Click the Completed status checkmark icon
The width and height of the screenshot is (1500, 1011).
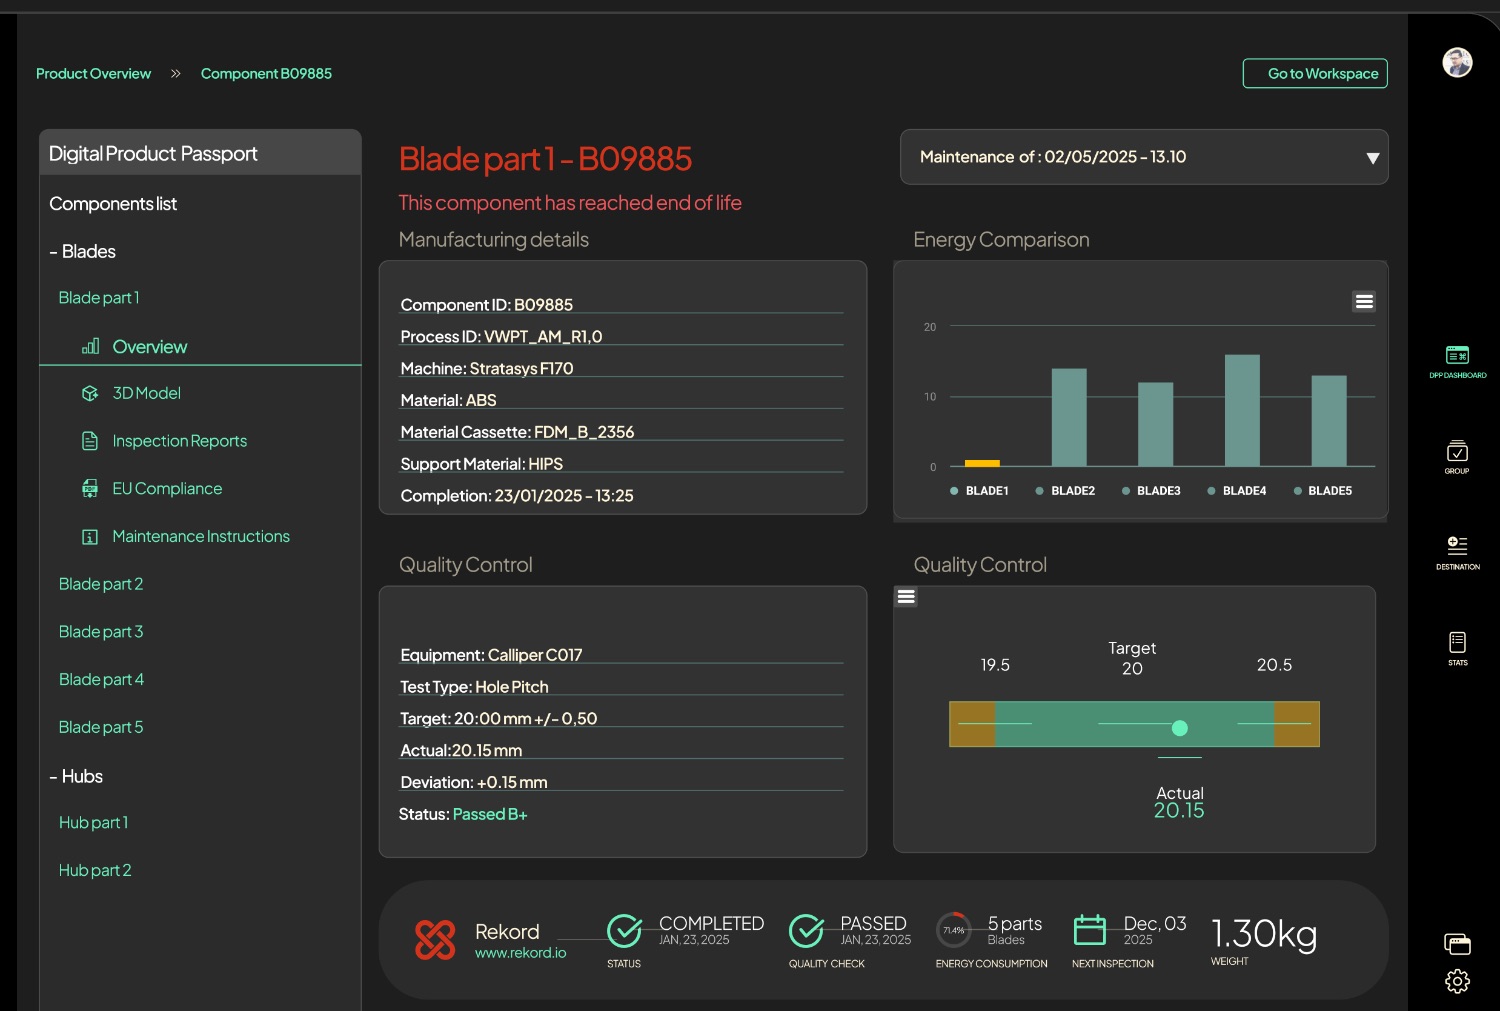pos(625,930)
